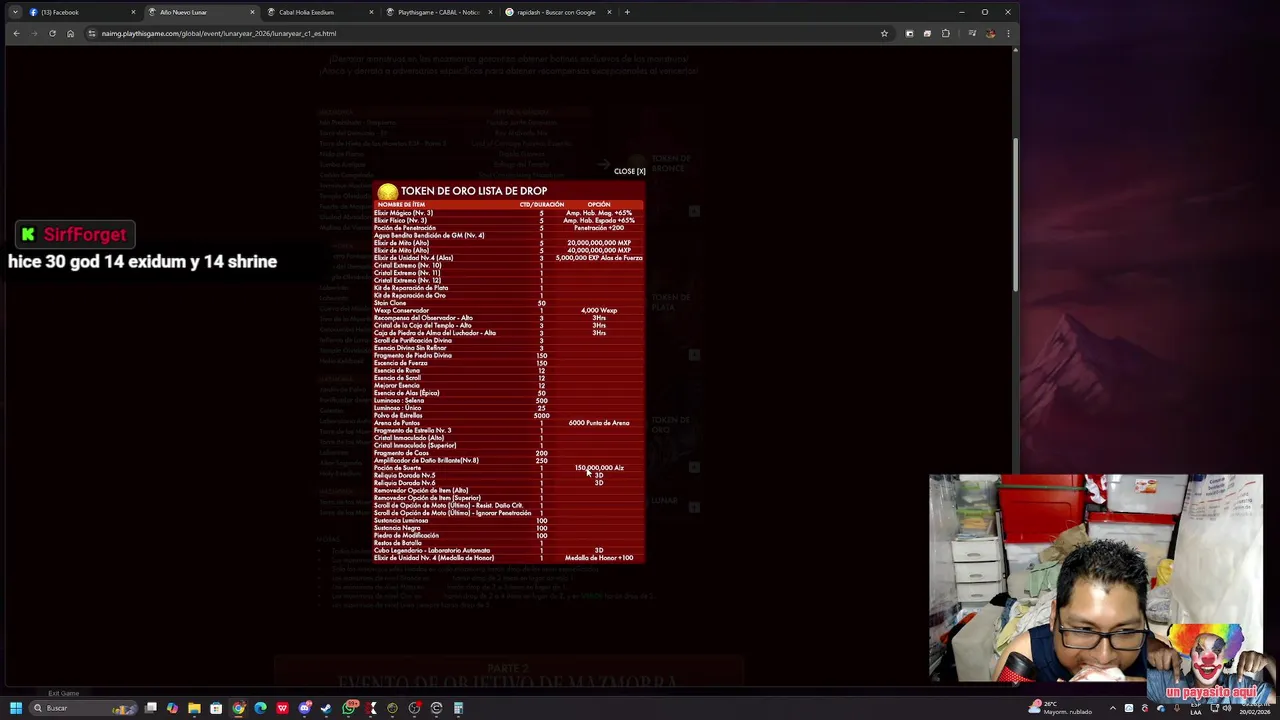
Task: Close the Facebook tab
Action: (133, 12)
